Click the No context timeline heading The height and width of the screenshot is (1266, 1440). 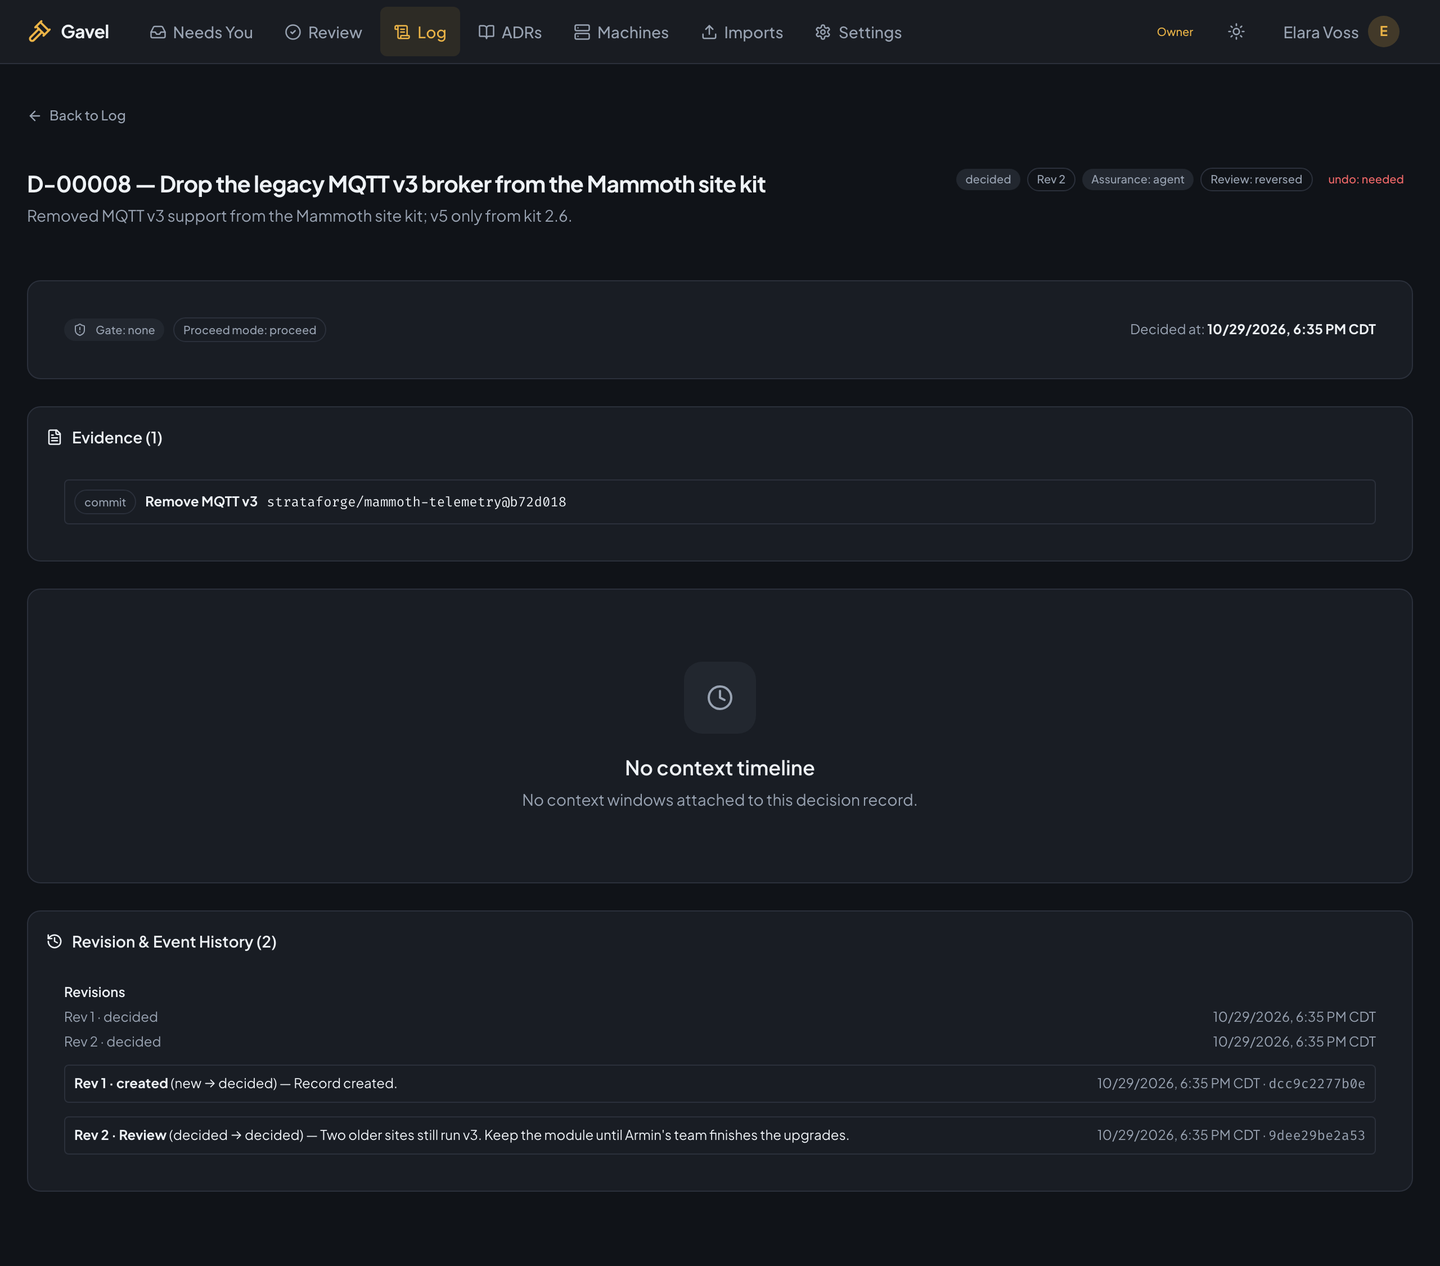coord(720,768)
